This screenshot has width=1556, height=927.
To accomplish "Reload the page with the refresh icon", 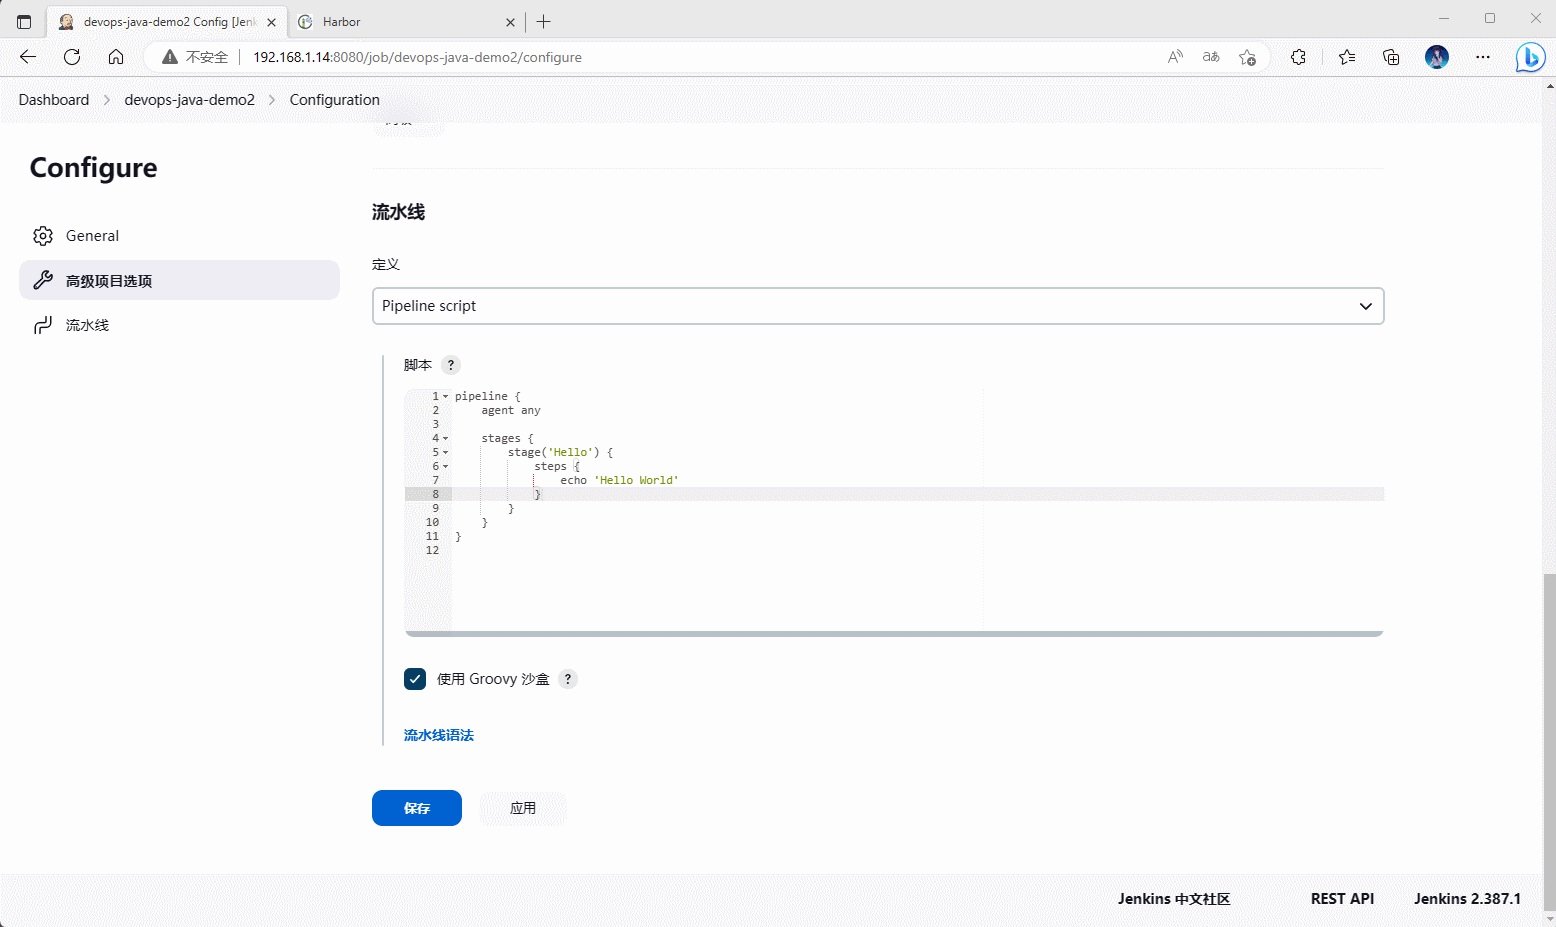I will point(72,57).
